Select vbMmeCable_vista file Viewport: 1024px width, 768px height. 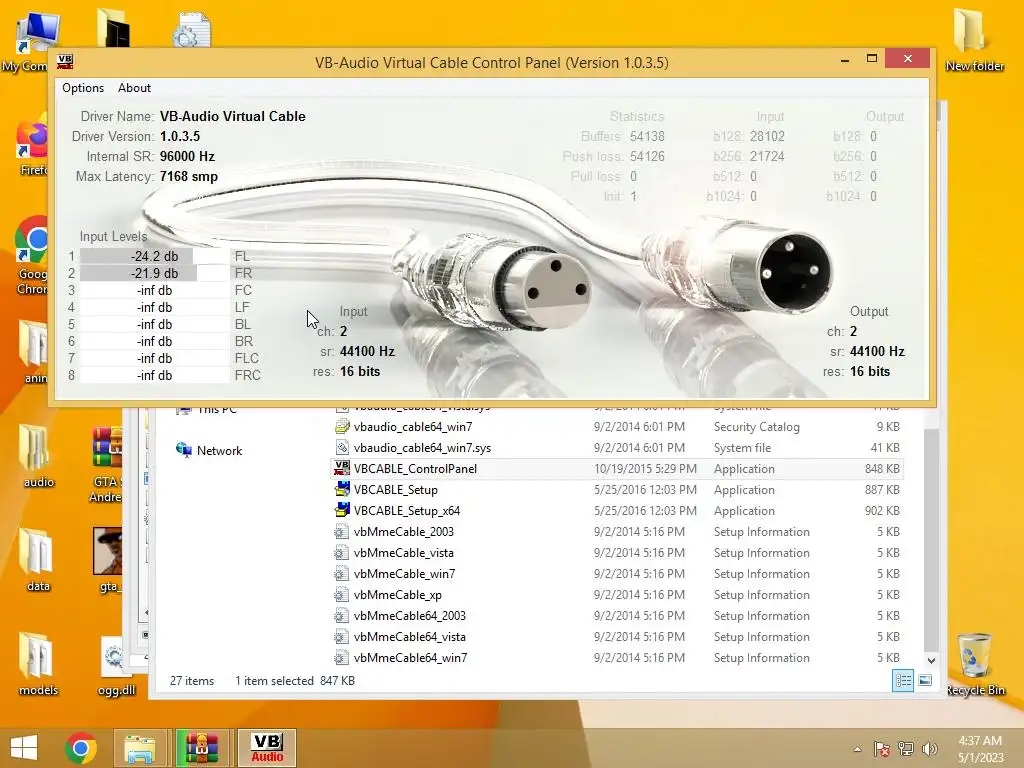coord(617,552)
